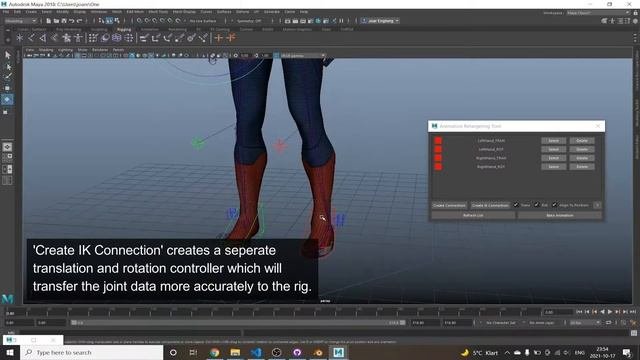Click the Save Scene icon on status line
The image size is (640, 360).
[64, 21]
